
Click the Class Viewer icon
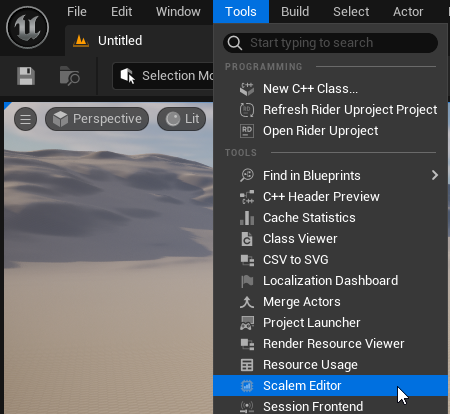247,239
